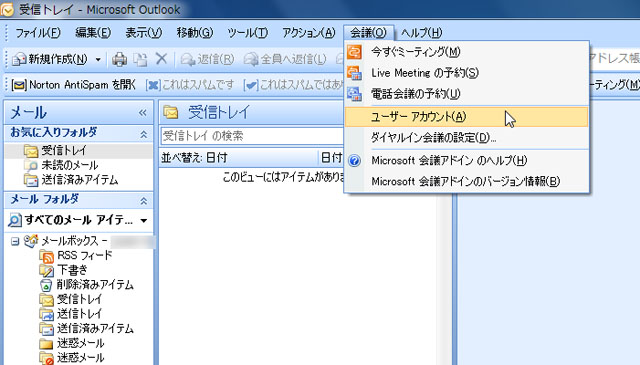Open the 表示(V) menu

pos(144,33)
